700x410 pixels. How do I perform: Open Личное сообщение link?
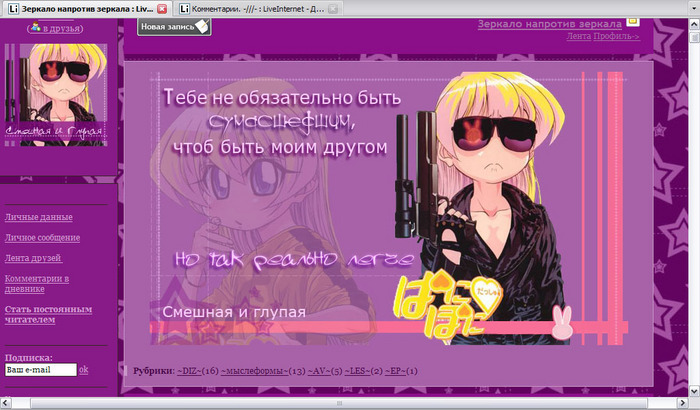pos(42,238)
